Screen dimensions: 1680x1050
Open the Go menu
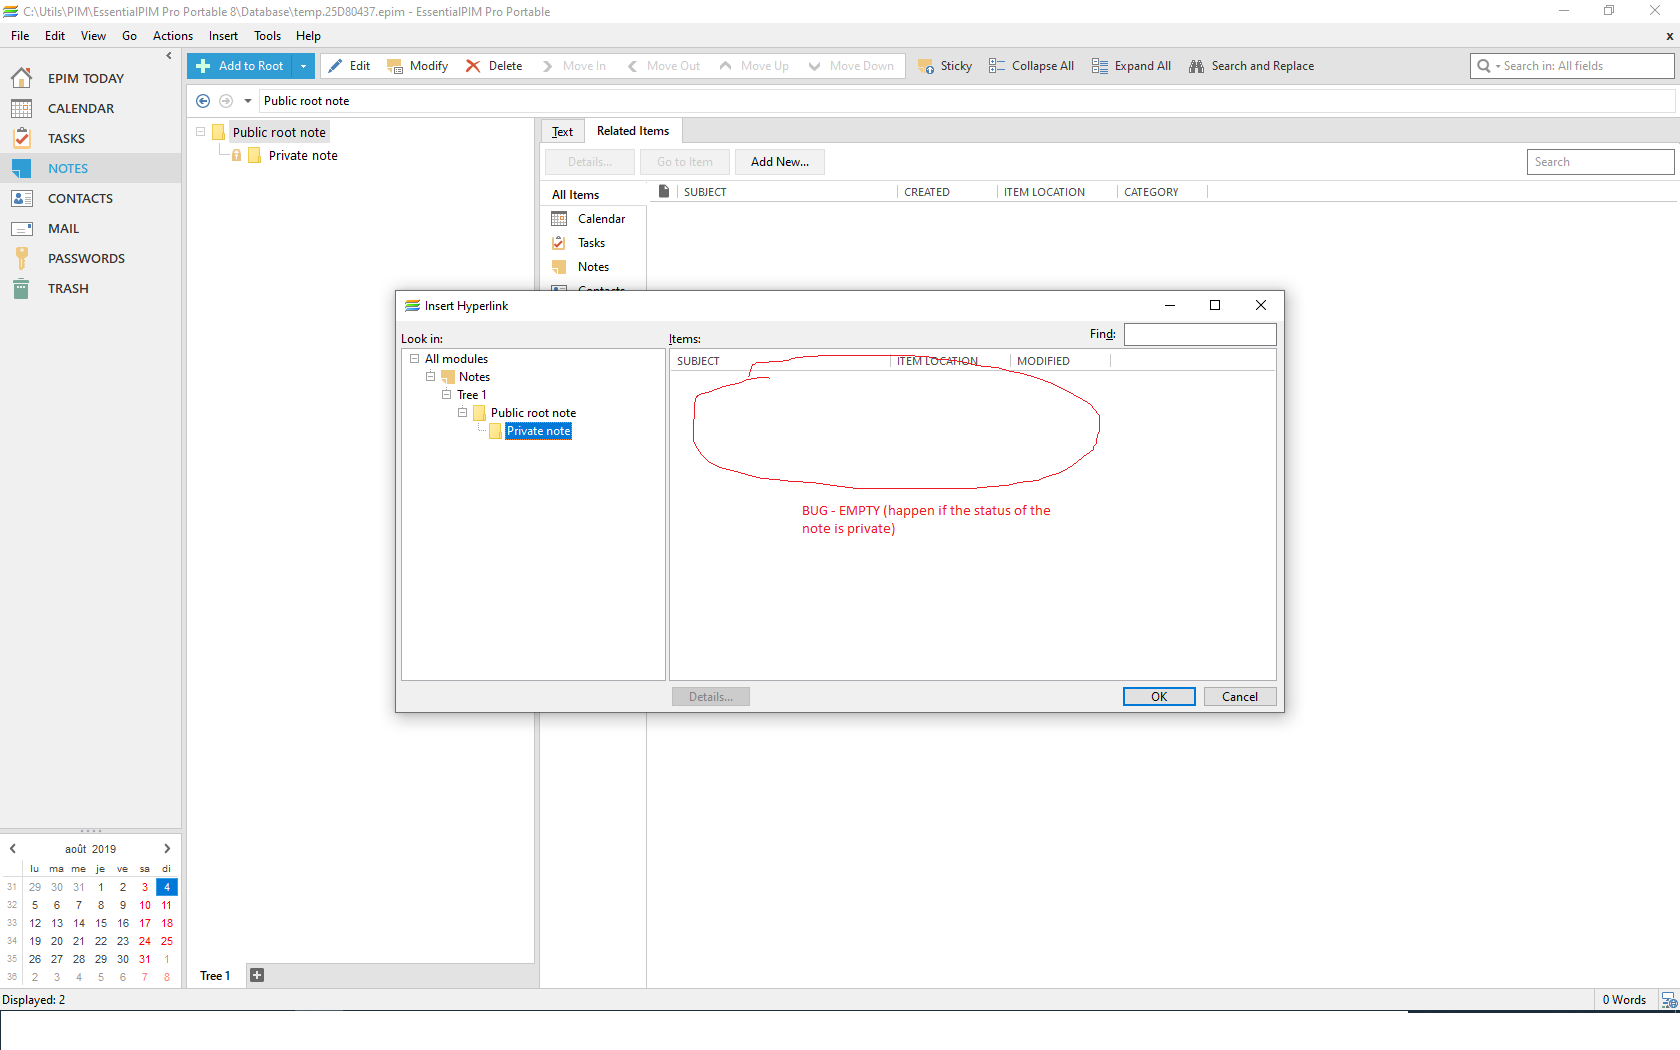(129, 36)
